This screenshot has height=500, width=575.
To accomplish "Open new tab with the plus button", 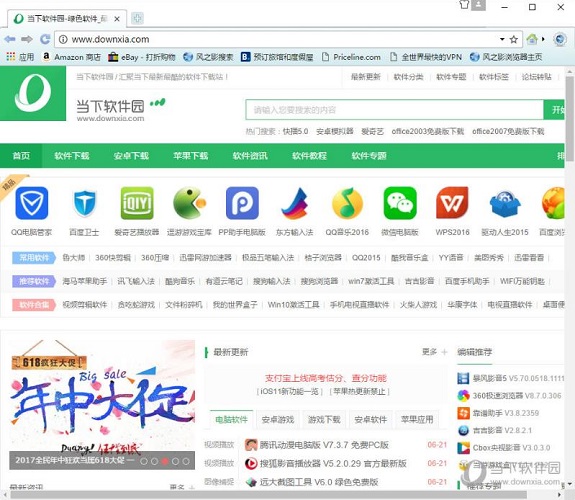I will click(x=137, y=18).
